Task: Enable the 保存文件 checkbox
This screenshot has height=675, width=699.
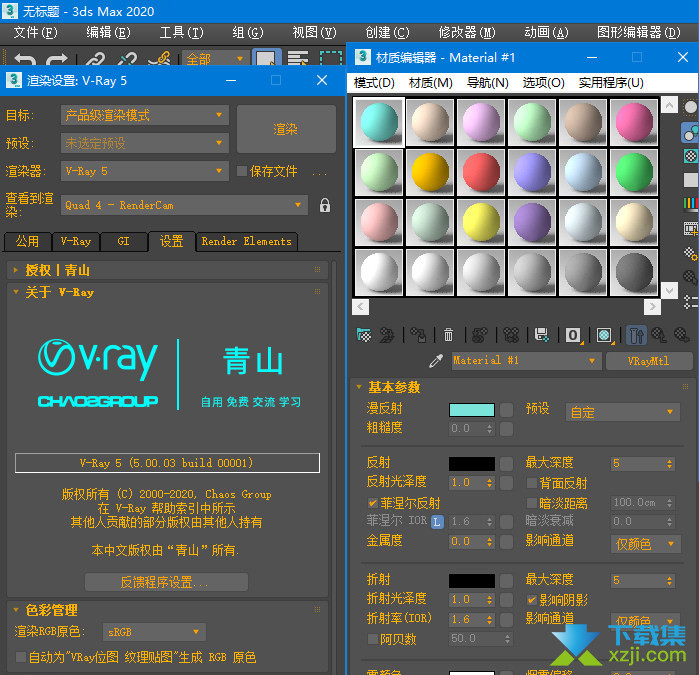Action: click(x=242, y=171)
